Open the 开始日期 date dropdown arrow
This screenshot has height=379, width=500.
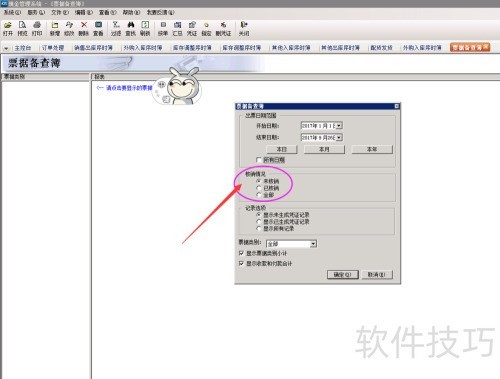tap(339, 126)
